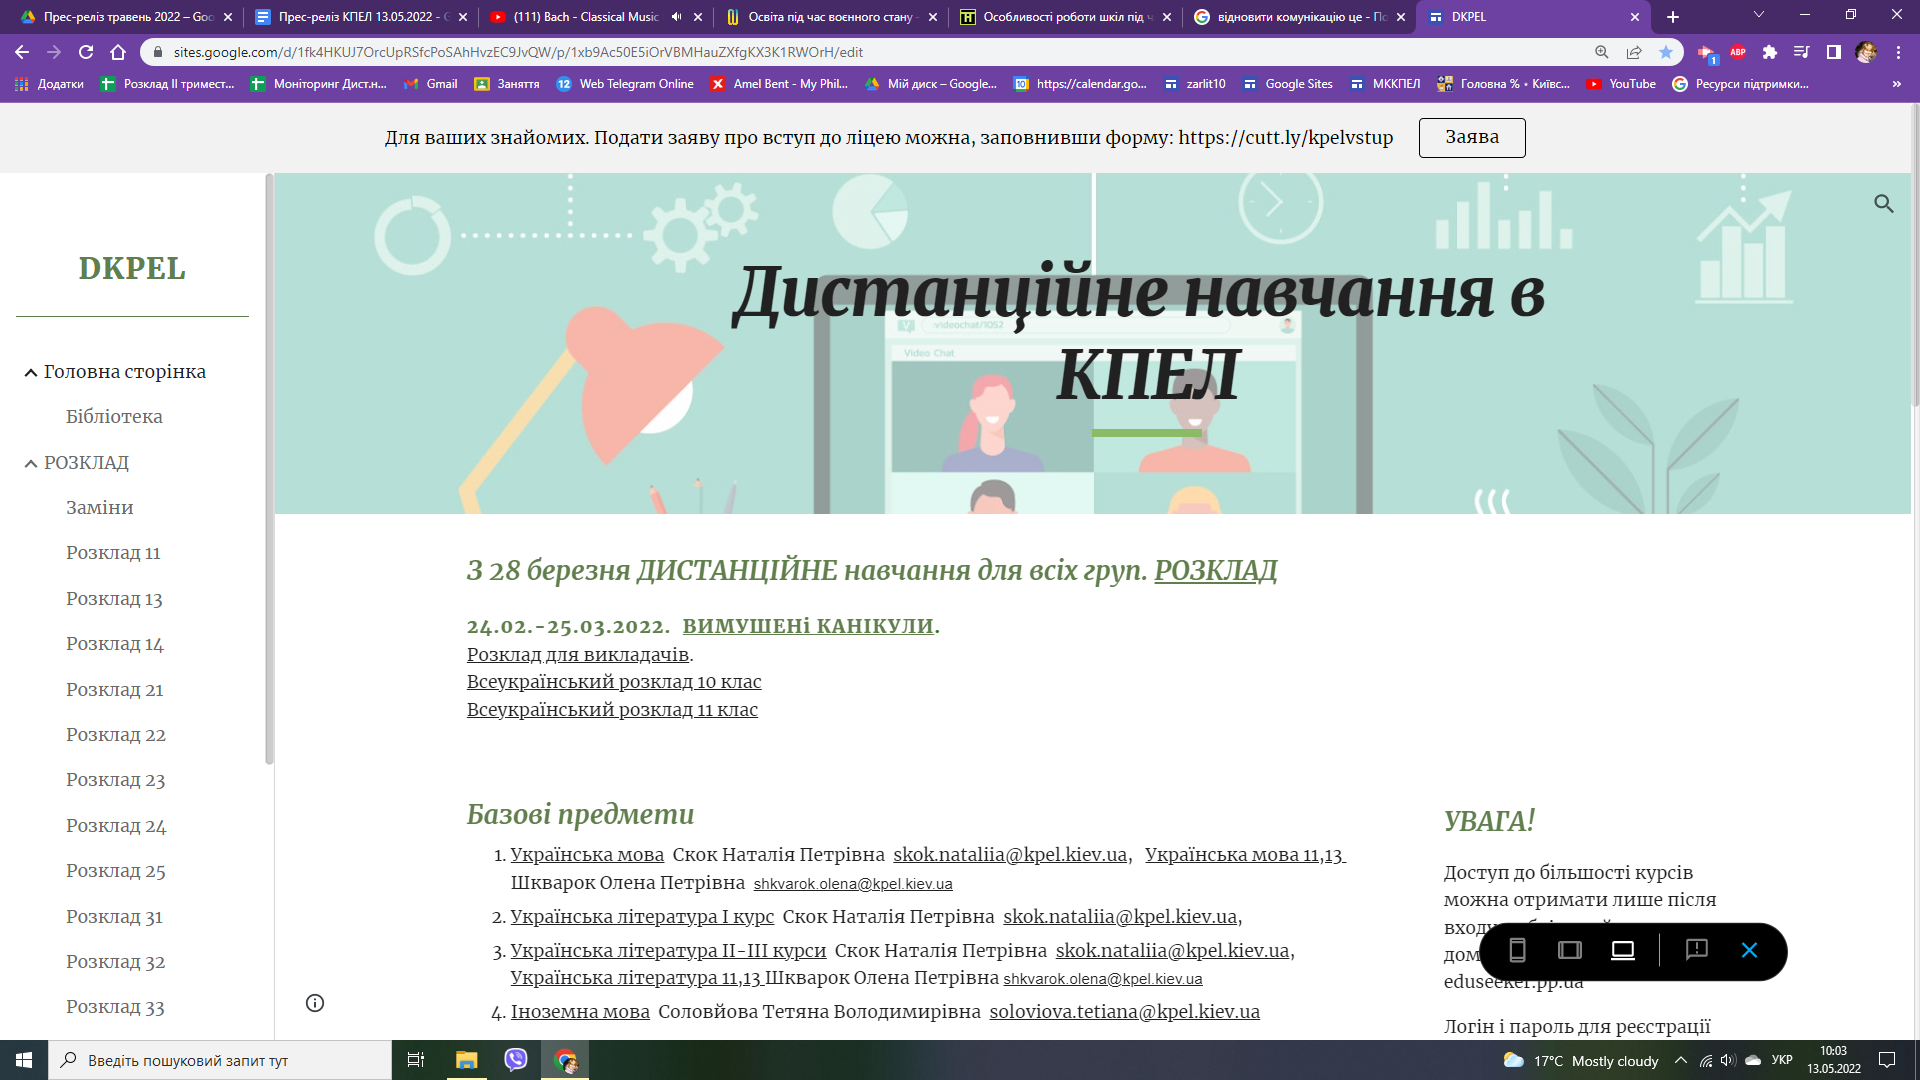Exit the site preview mode

(1749, 950)
